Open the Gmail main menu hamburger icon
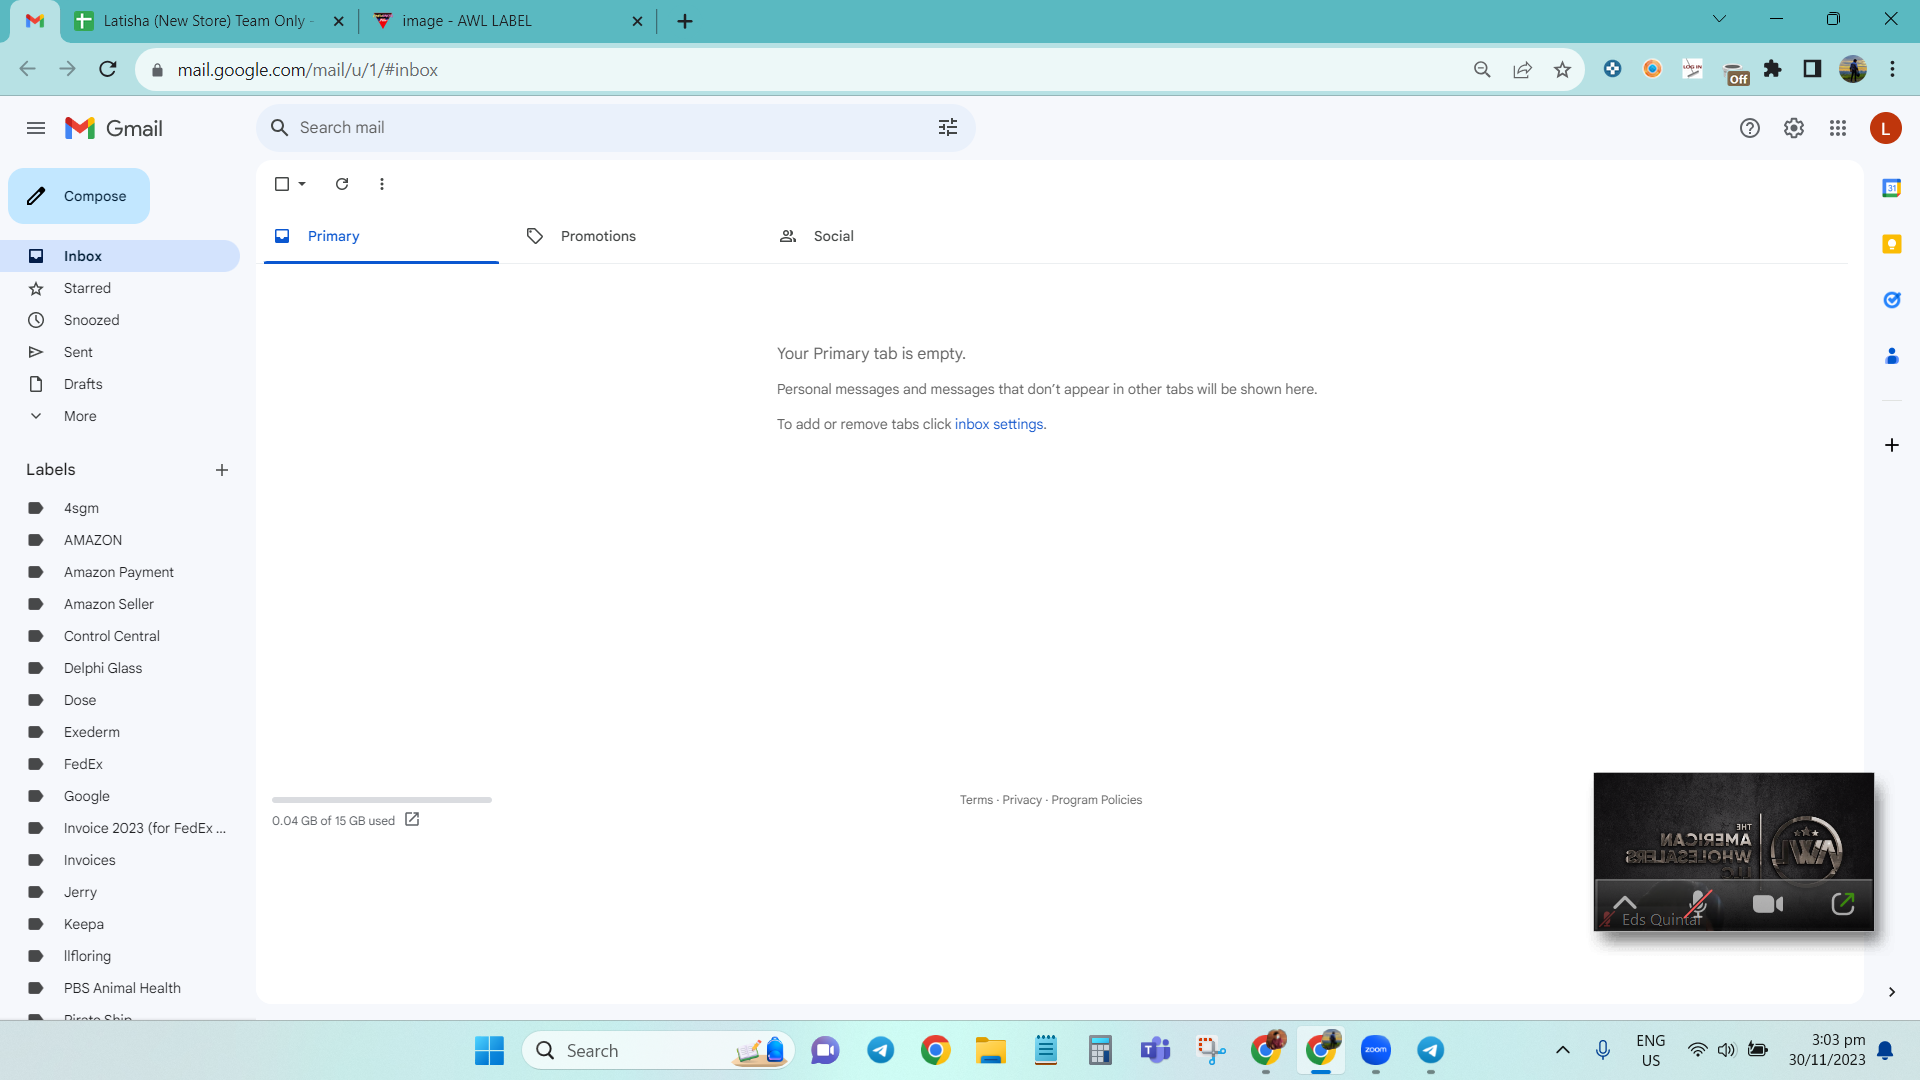This screenshot has width=1920, height=1080. pyautogui.click(x=36, y=128)
